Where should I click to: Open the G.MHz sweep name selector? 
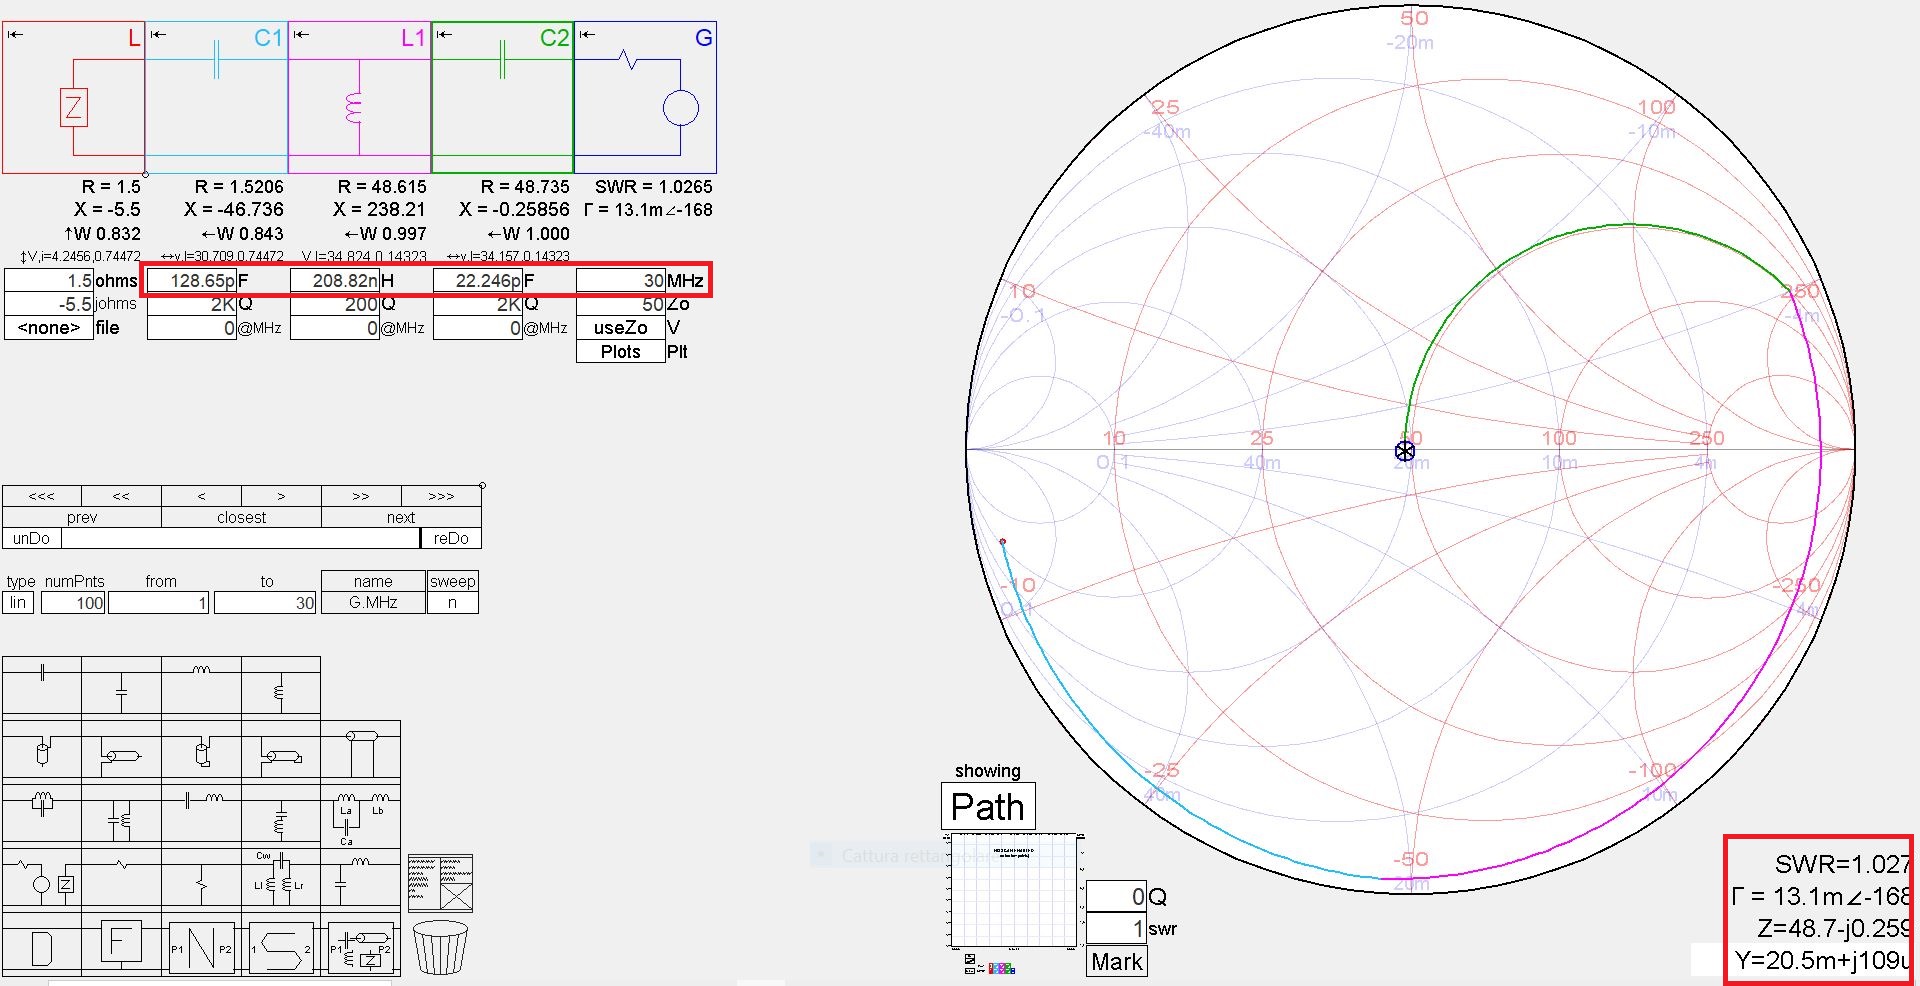pos(373,603)
